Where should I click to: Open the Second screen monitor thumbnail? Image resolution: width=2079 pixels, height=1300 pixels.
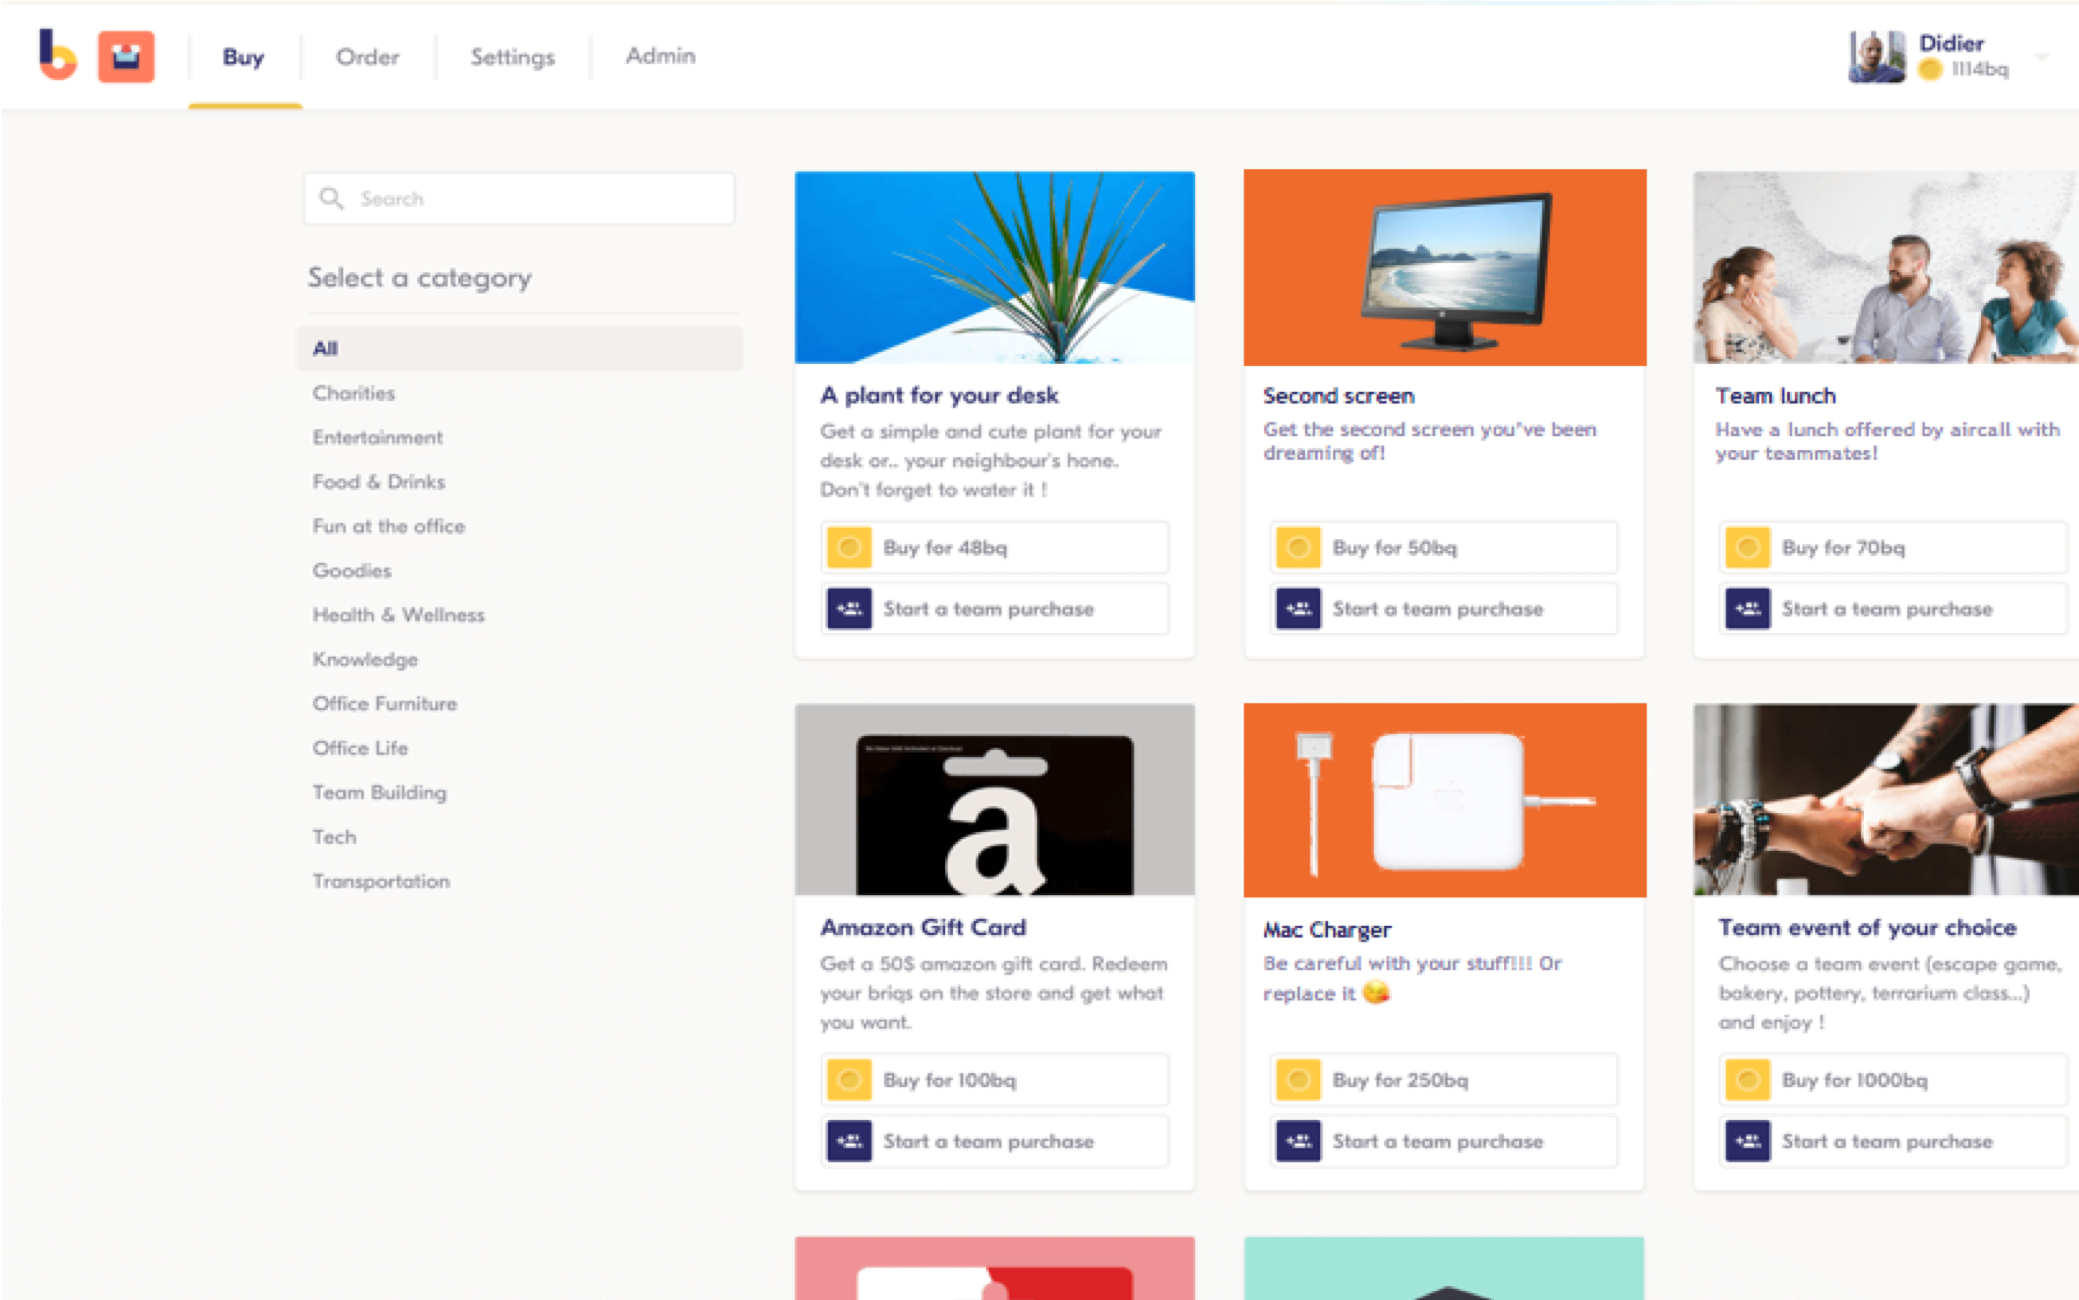tap(1445, 268)
